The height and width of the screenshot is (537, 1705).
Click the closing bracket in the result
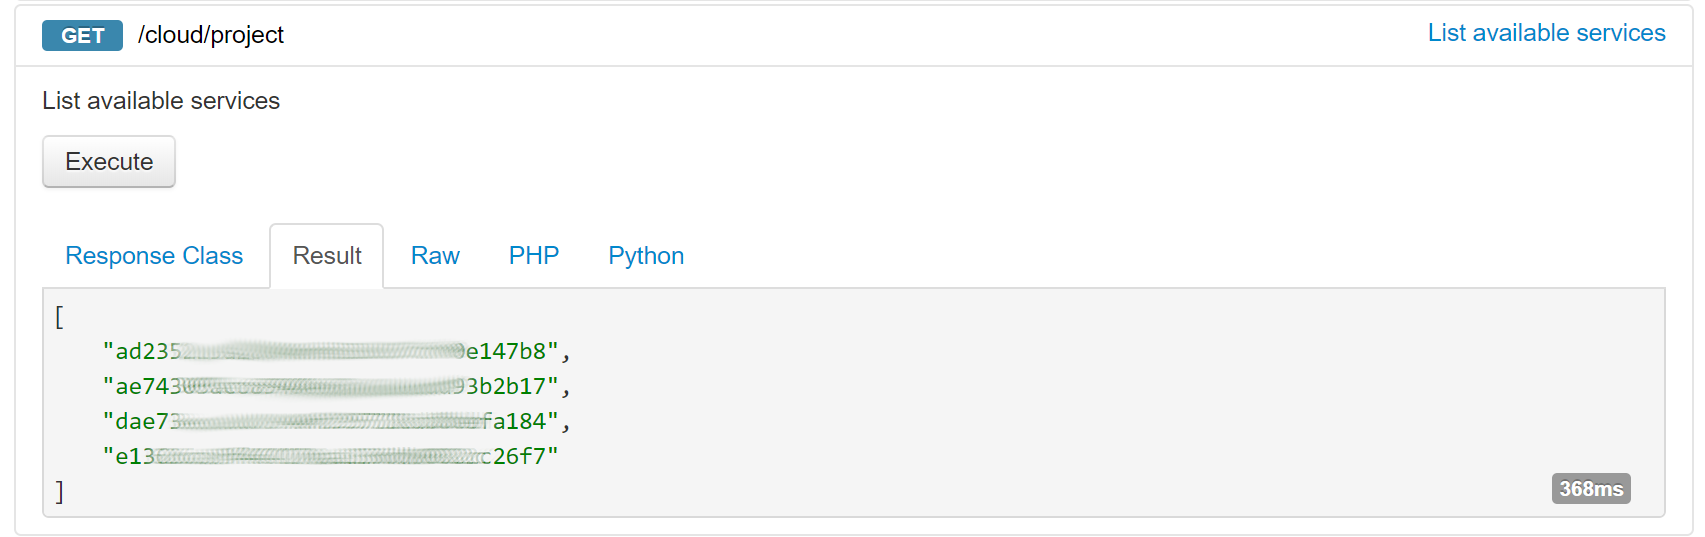click(59, 491)
